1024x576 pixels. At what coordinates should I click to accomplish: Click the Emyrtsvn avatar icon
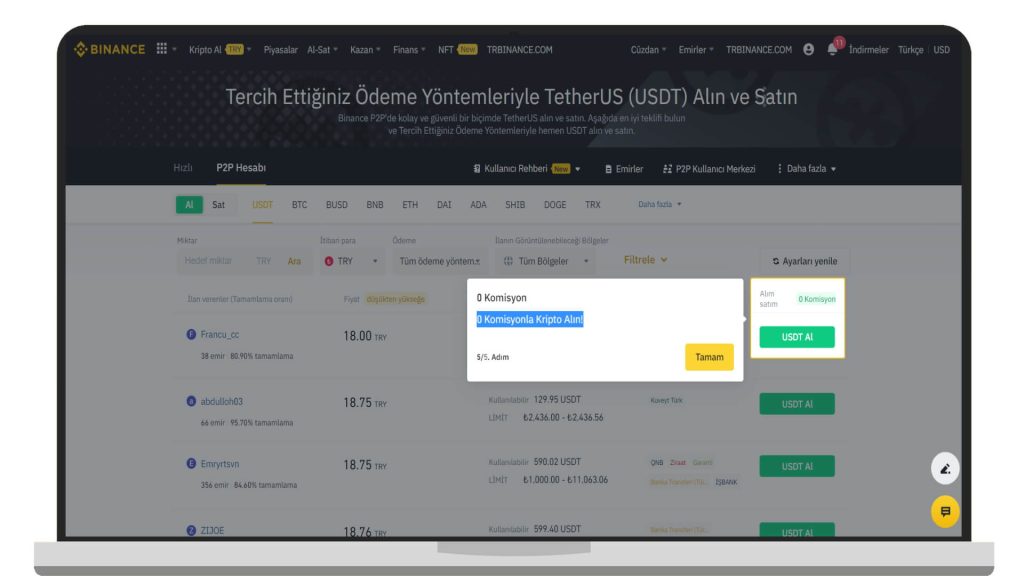pos(191,464)
